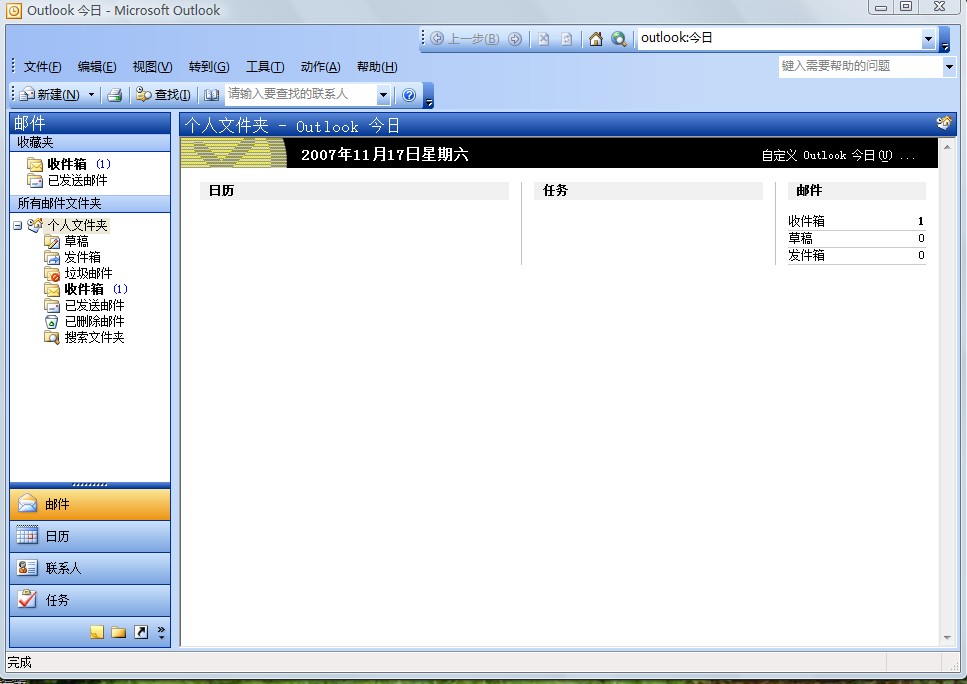Image resolution: width=967 pixels, height=684 pixels.
Task: Click the 邮件 section header
Action: tap(857, 191)
